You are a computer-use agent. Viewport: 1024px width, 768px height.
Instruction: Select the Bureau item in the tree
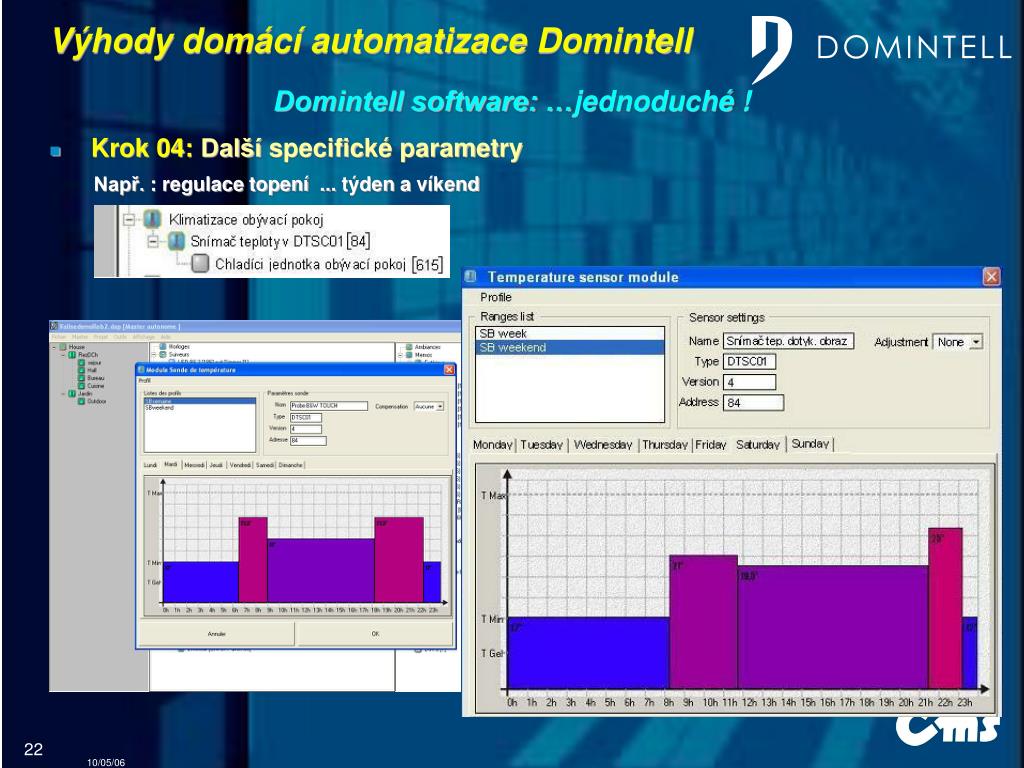coord(95,378)
